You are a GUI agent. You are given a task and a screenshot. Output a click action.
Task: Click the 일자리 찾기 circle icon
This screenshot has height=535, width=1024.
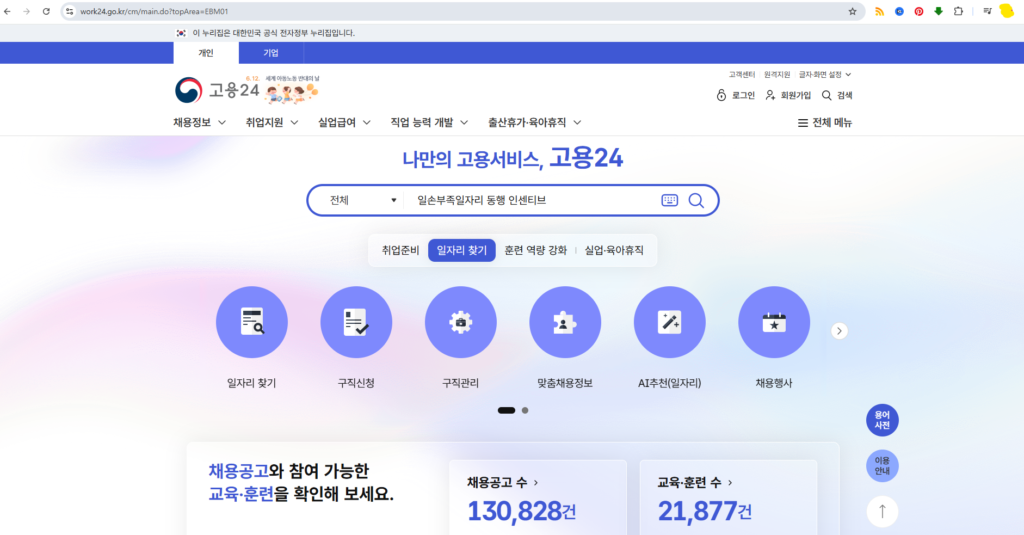pos(251,322)
